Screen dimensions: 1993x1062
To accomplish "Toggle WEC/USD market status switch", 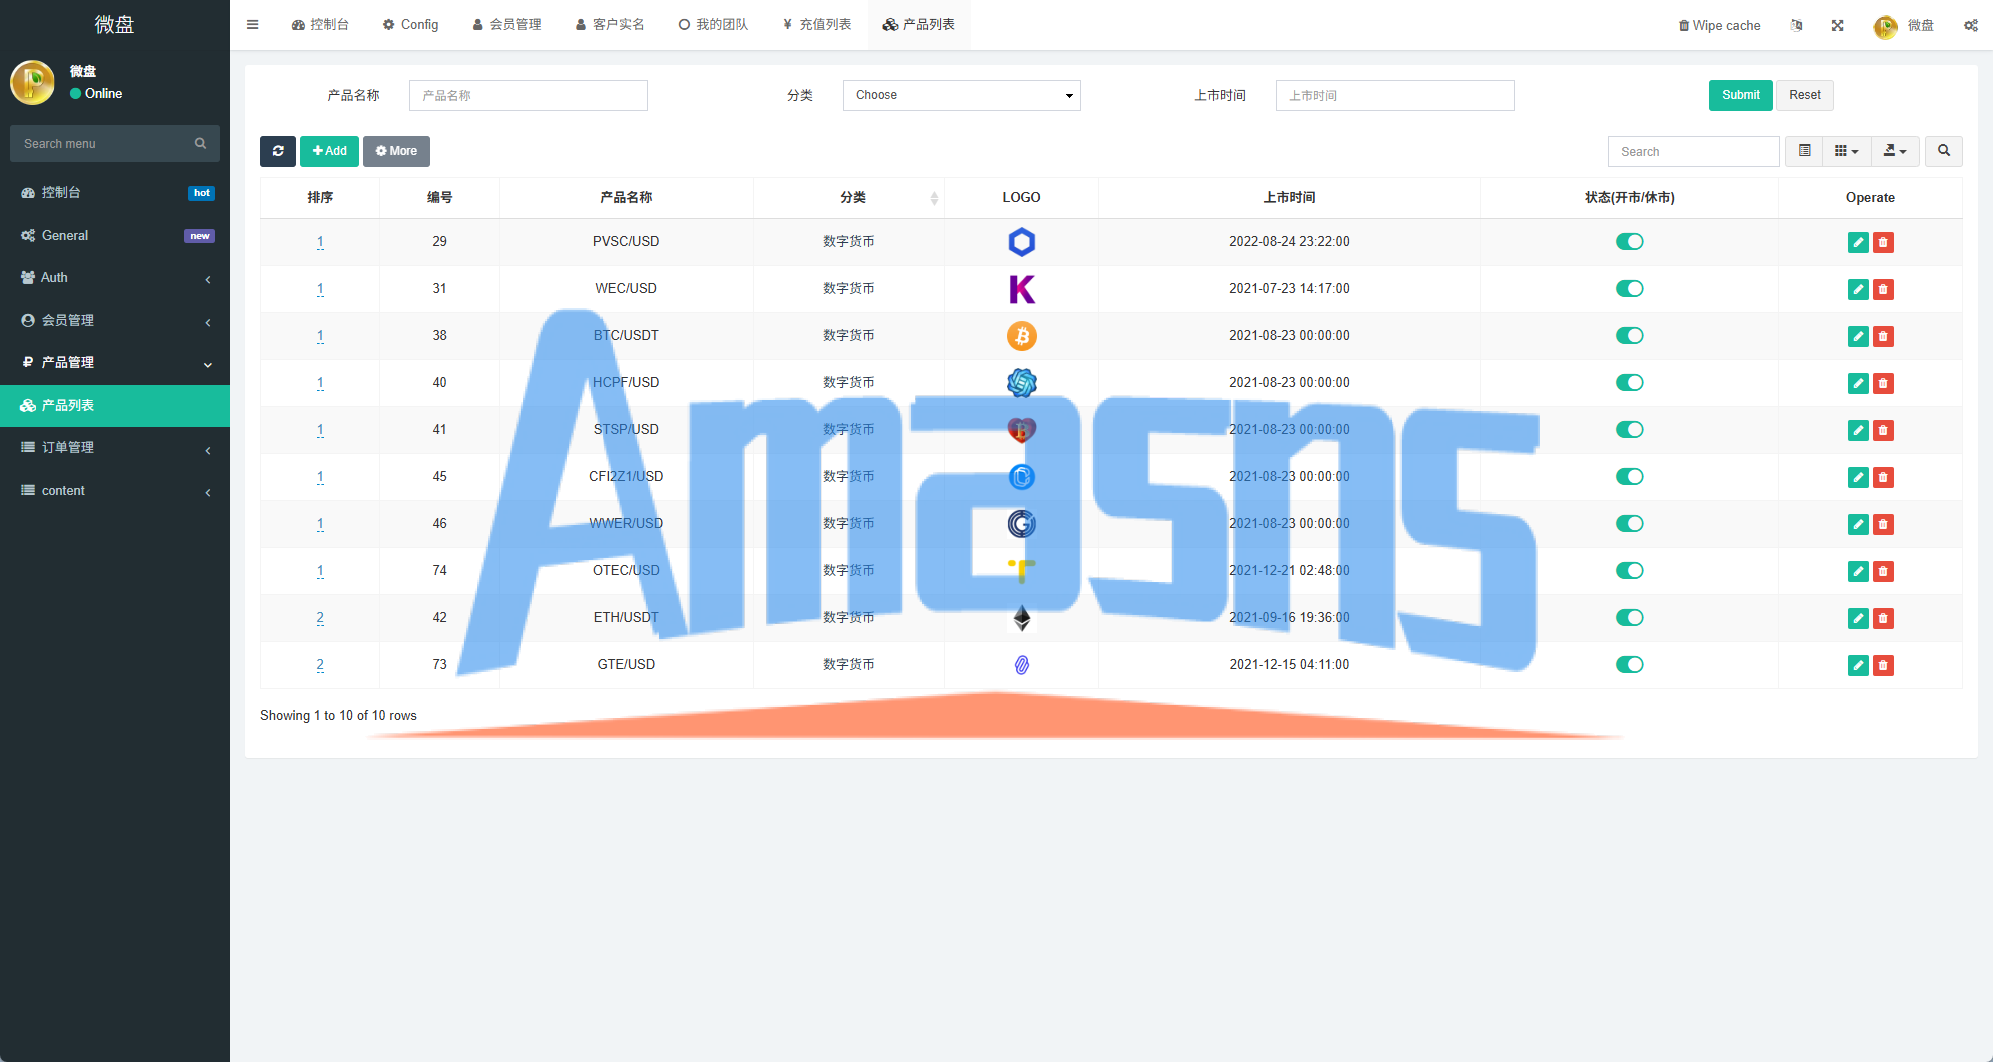I will (x=1629, y=288).
